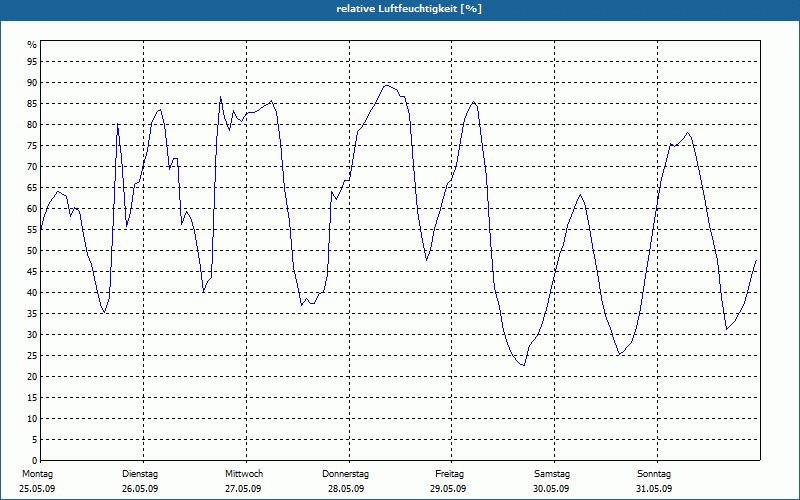Click the date '25.05.09'
Viewport: 800px width, 500px height.
pyautogui.click(x=37, y=489)
